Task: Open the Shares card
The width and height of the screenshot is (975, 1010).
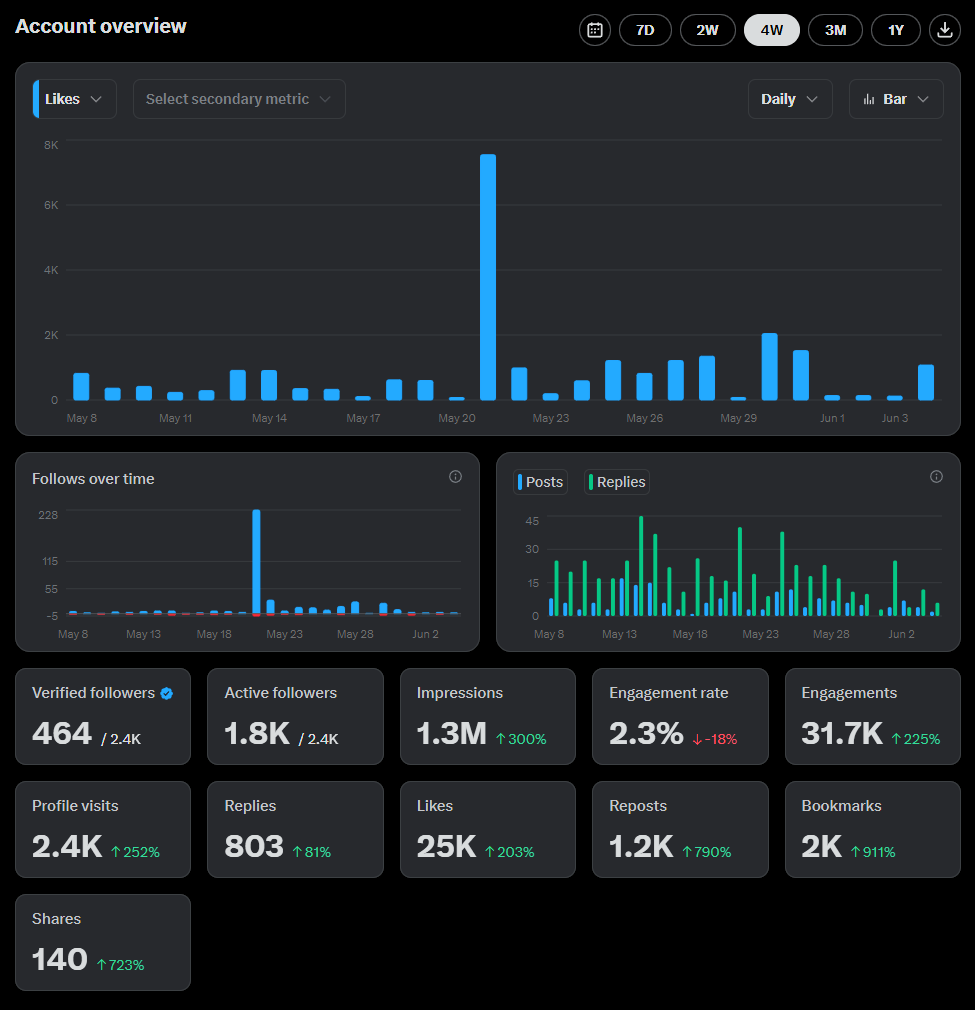Action: pyautogui.click(x=103, y=942)
